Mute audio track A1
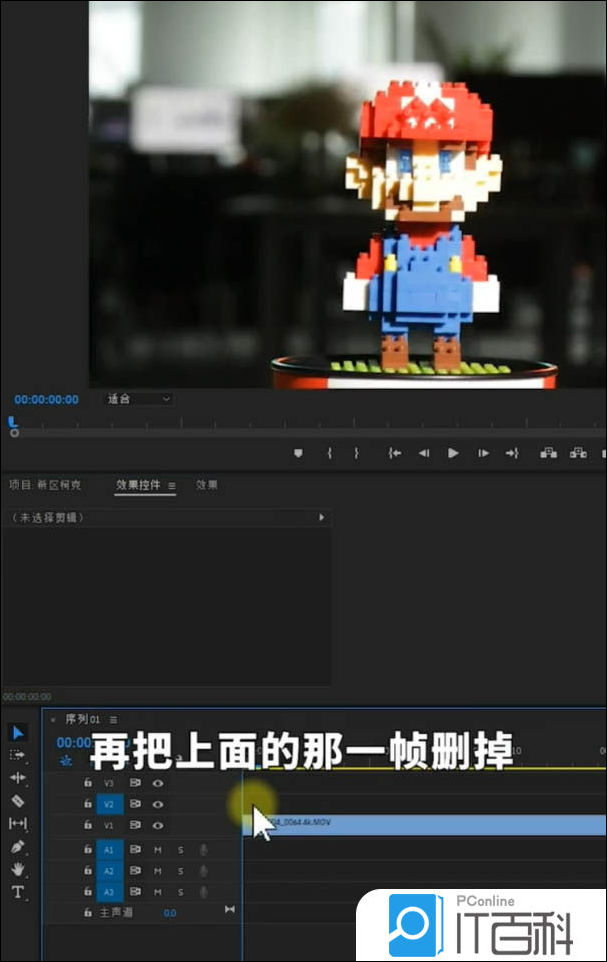 [x=158, y=850]
